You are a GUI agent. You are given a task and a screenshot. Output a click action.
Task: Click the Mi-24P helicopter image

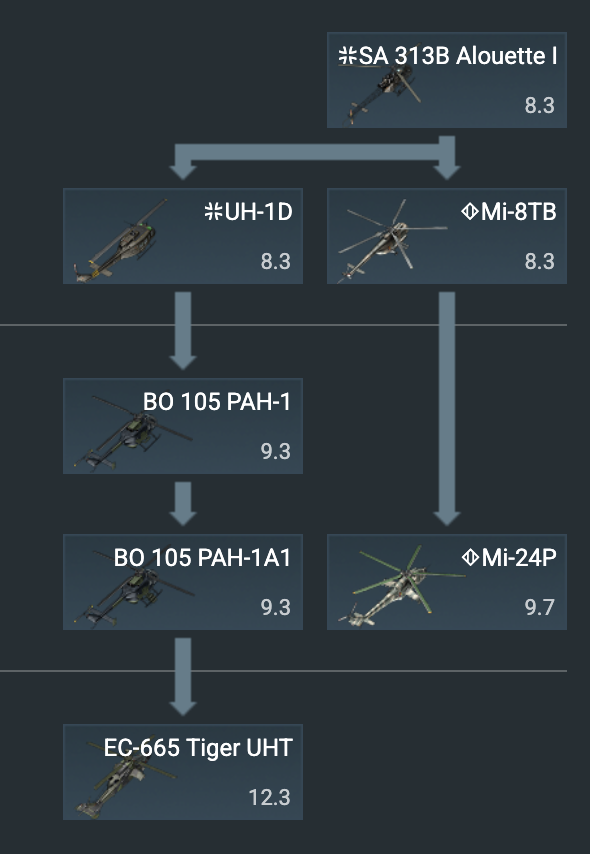(402, 585)
